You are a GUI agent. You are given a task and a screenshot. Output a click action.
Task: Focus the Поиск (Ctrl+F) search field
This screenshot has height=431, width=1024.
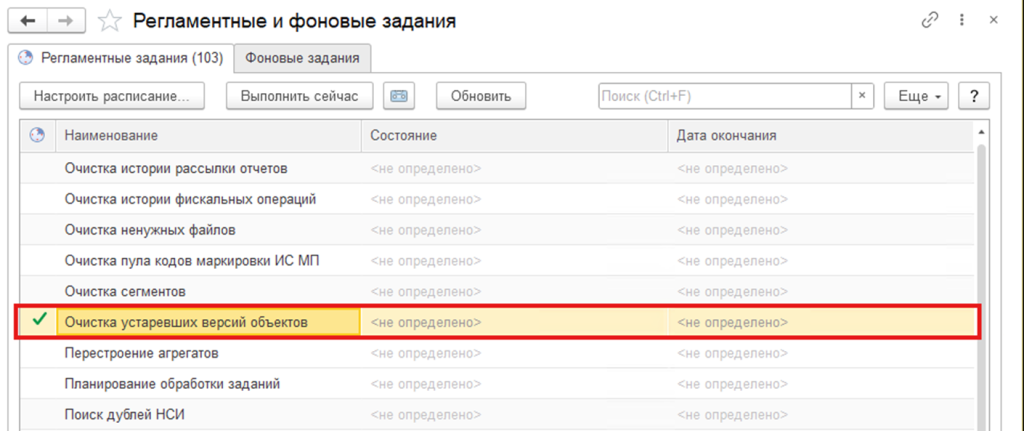(725, 96)
